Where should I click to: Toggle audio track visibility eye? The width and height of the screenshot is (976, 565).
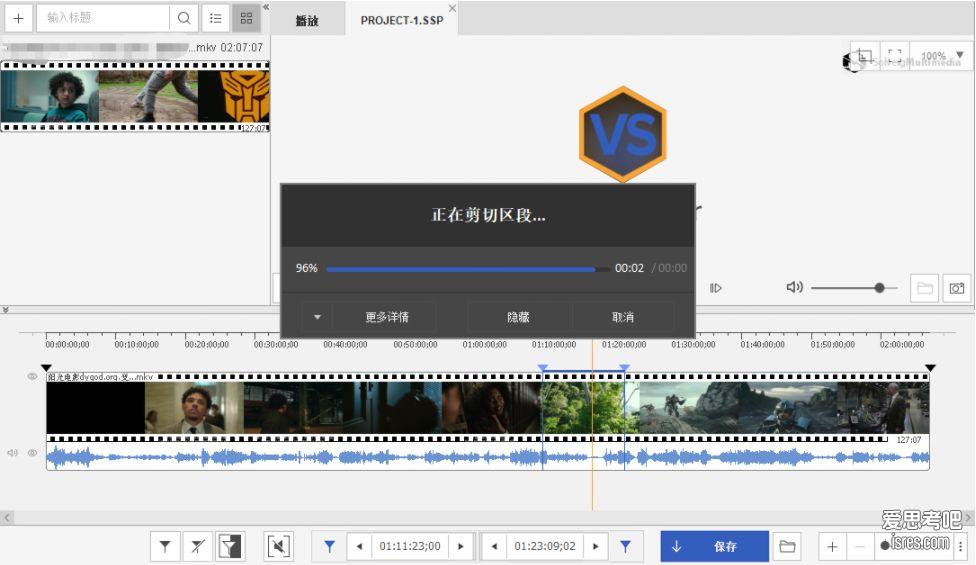[x=32, y=453]
